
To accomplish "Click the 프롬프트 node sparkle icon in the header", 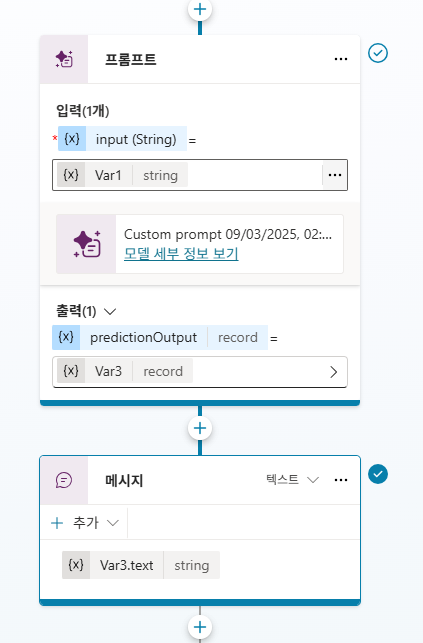I will [64, 59].
